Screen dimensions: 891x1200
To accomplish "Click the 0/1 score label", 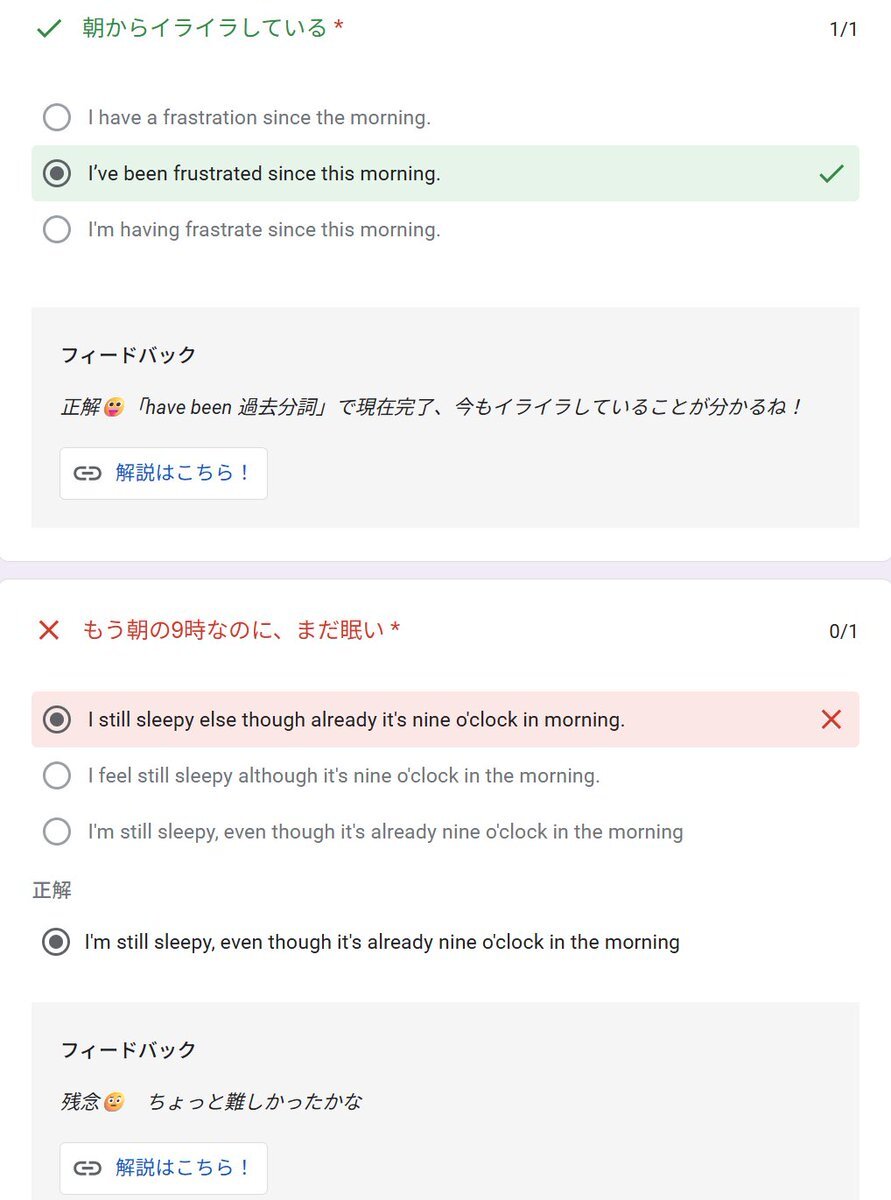I will tap(843, 631).
